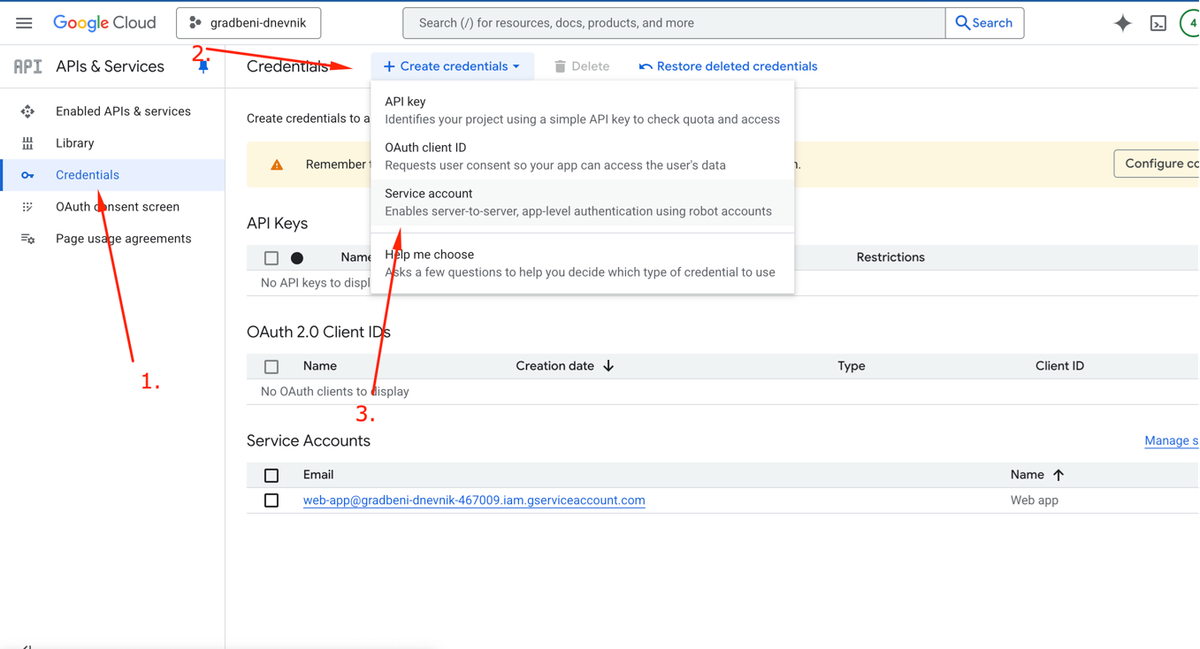
Task: Click the Delete trash icon button
Action: click(x=581, y=66)
